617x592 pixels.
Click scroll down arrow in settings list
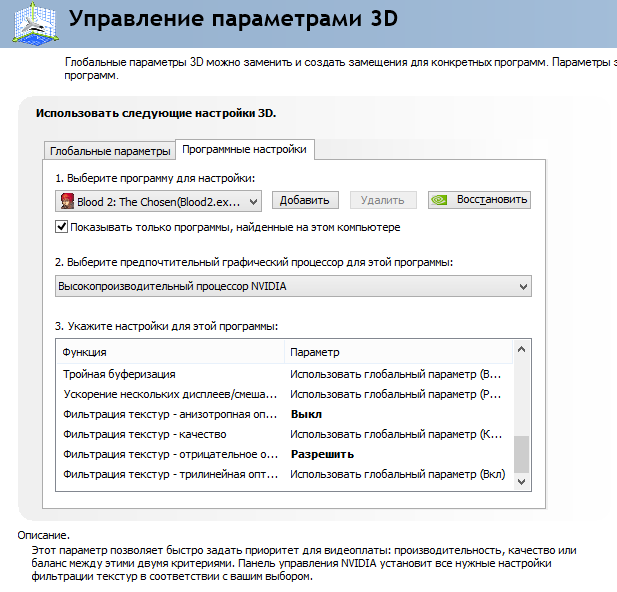[521, 481]
